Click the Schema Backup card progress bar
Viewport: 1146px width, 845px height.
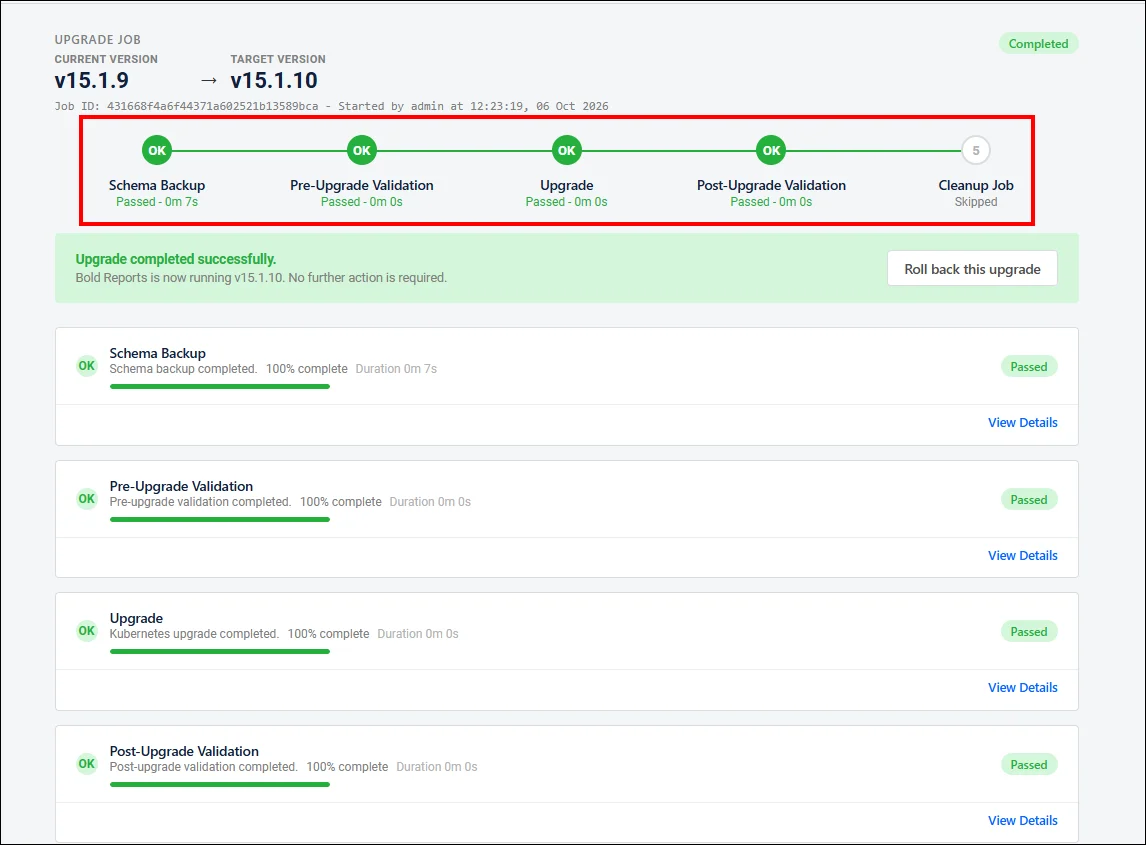click(x=220, y=387)
